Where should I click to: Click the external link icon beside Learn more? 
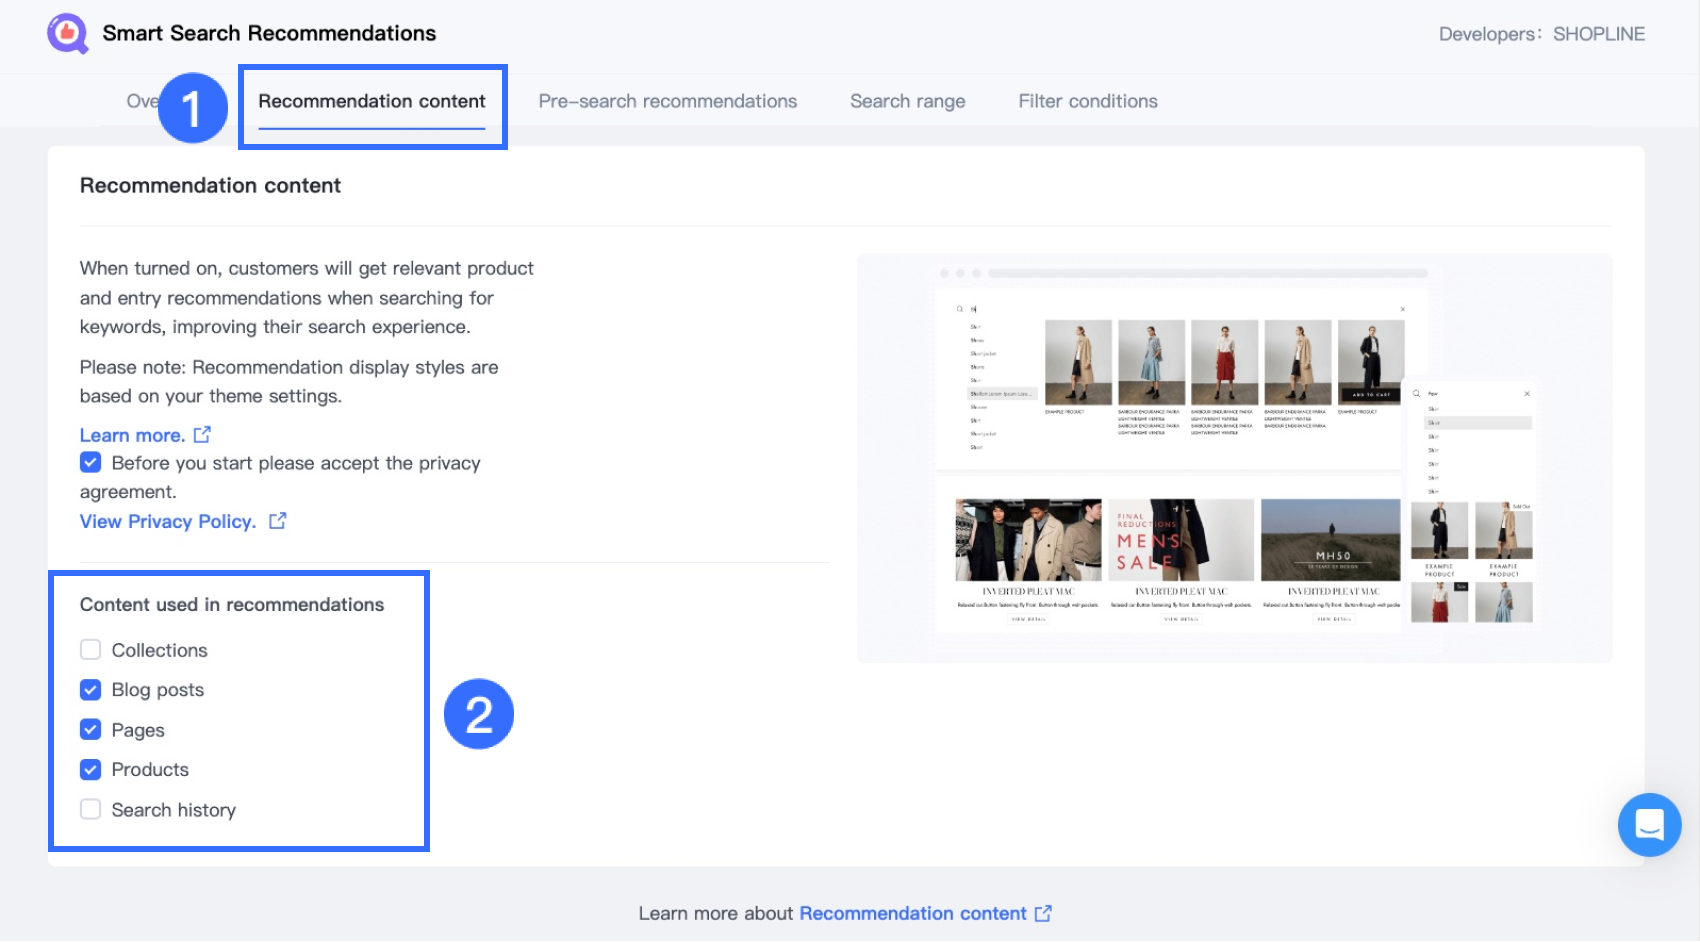[x=203, y=434]
